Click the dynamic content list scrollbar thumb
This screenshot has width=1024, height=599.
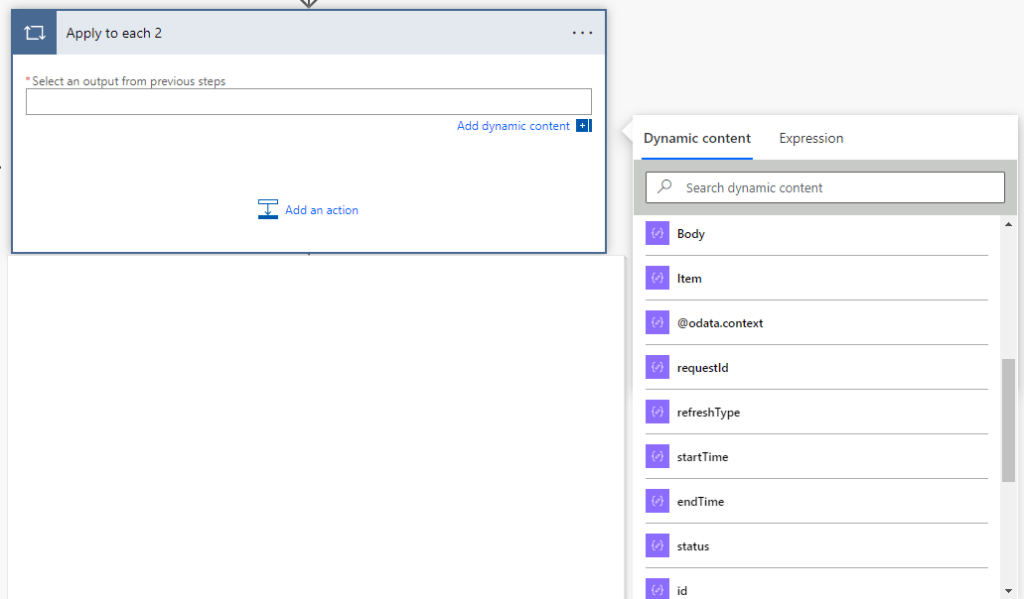click(1008, 420)
